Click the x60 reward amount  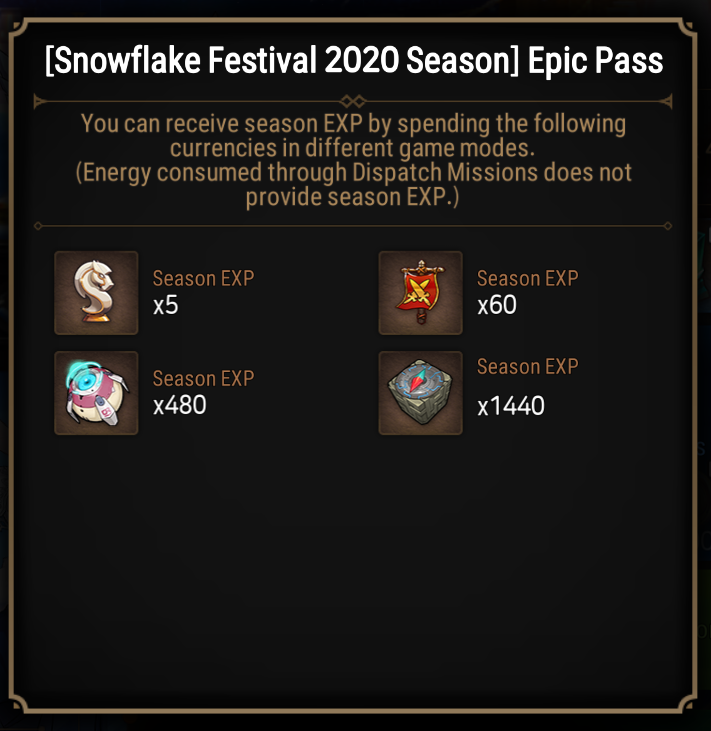click(x=497, y=305)
